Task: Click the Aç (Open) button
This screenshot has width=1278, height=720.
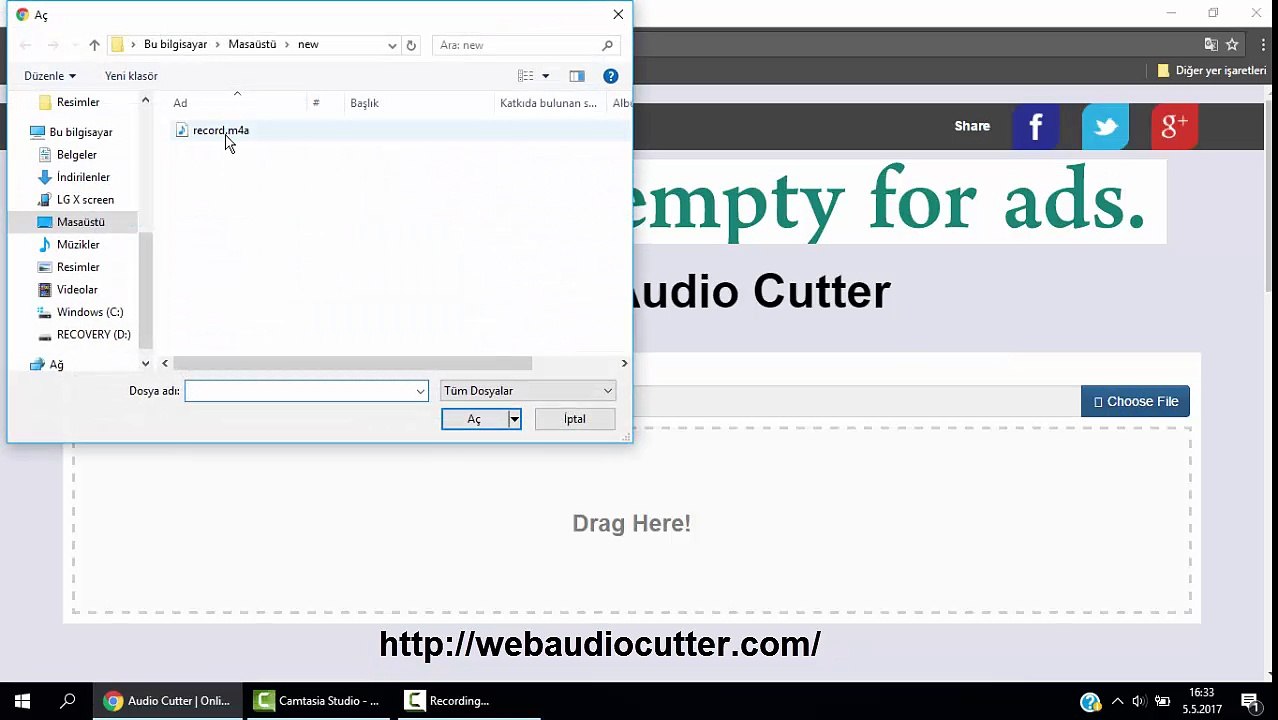Action: (475, 419)
